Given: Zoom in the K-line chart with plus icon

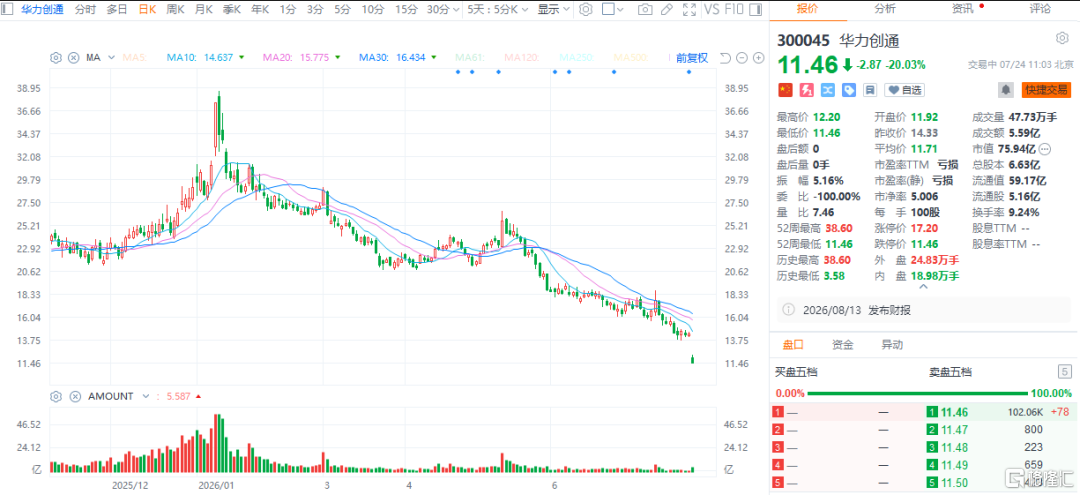Looking at the screenshot, I should tap(758, 58).
